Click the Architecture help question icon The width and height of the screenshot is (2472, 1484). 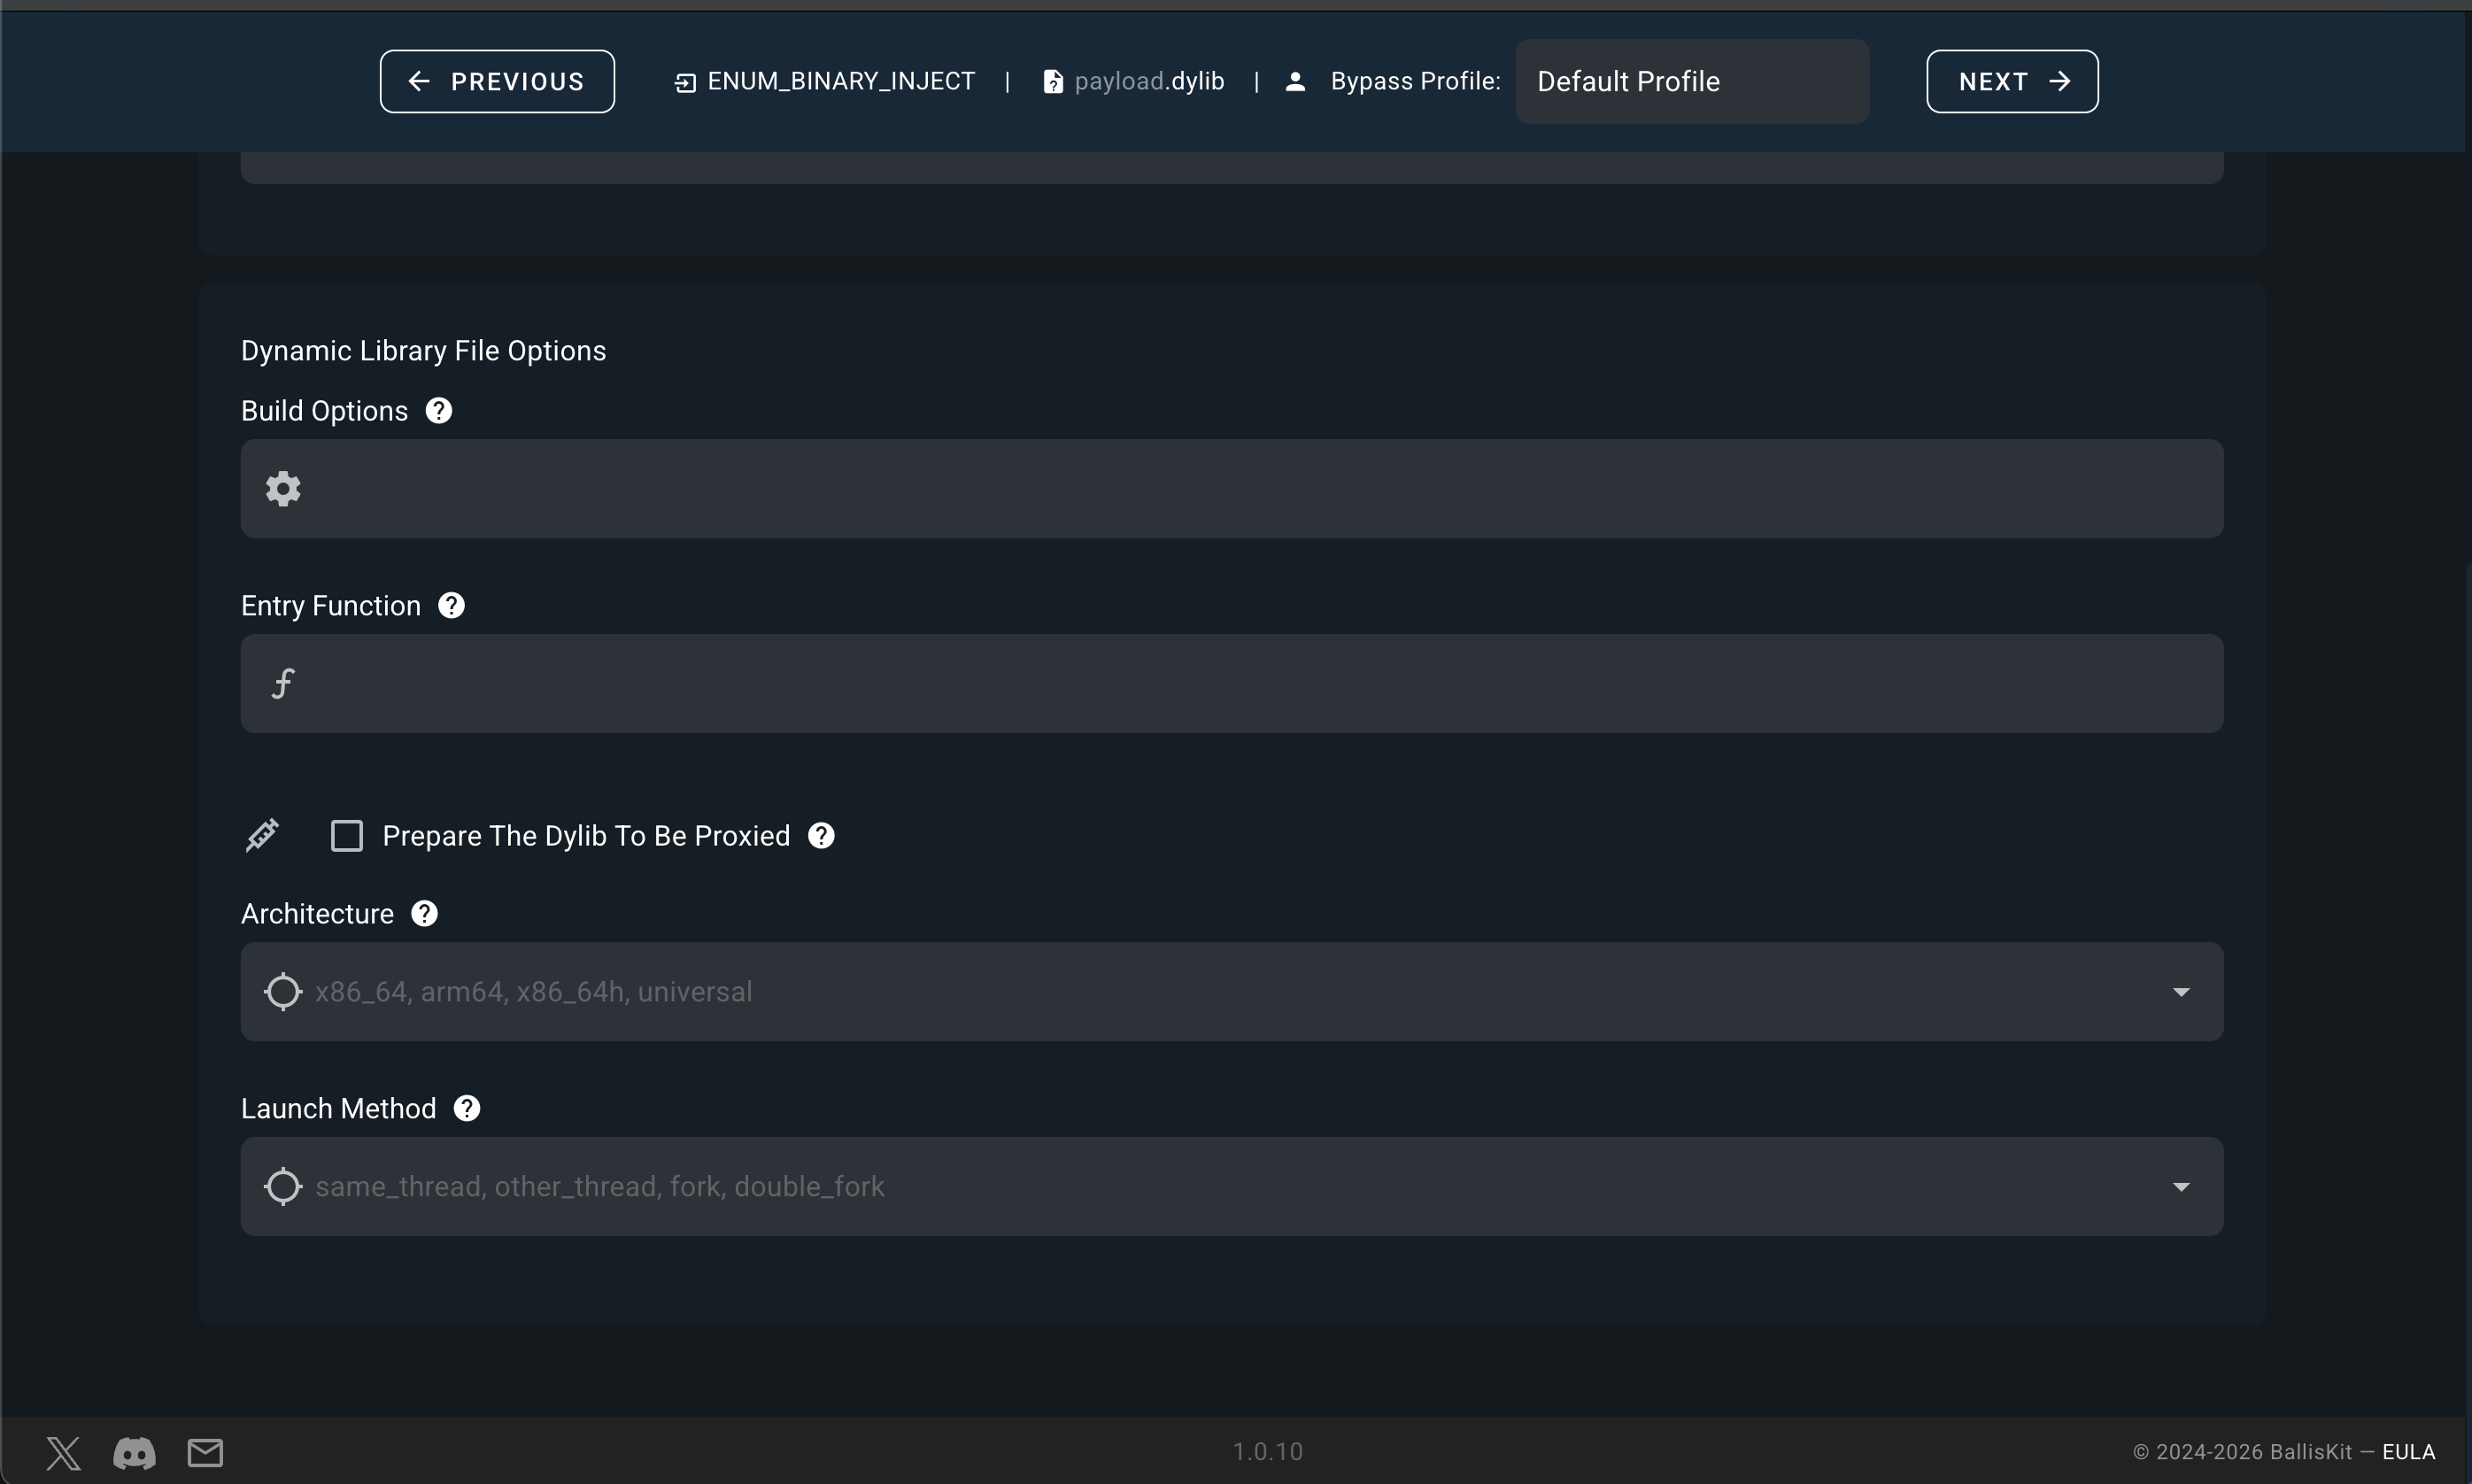(424, 914)
